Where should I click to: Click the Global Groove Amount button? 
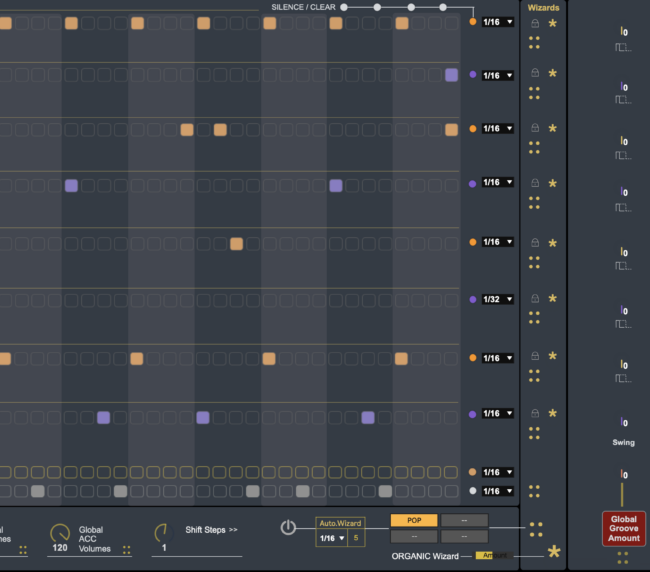pos(623,528)
